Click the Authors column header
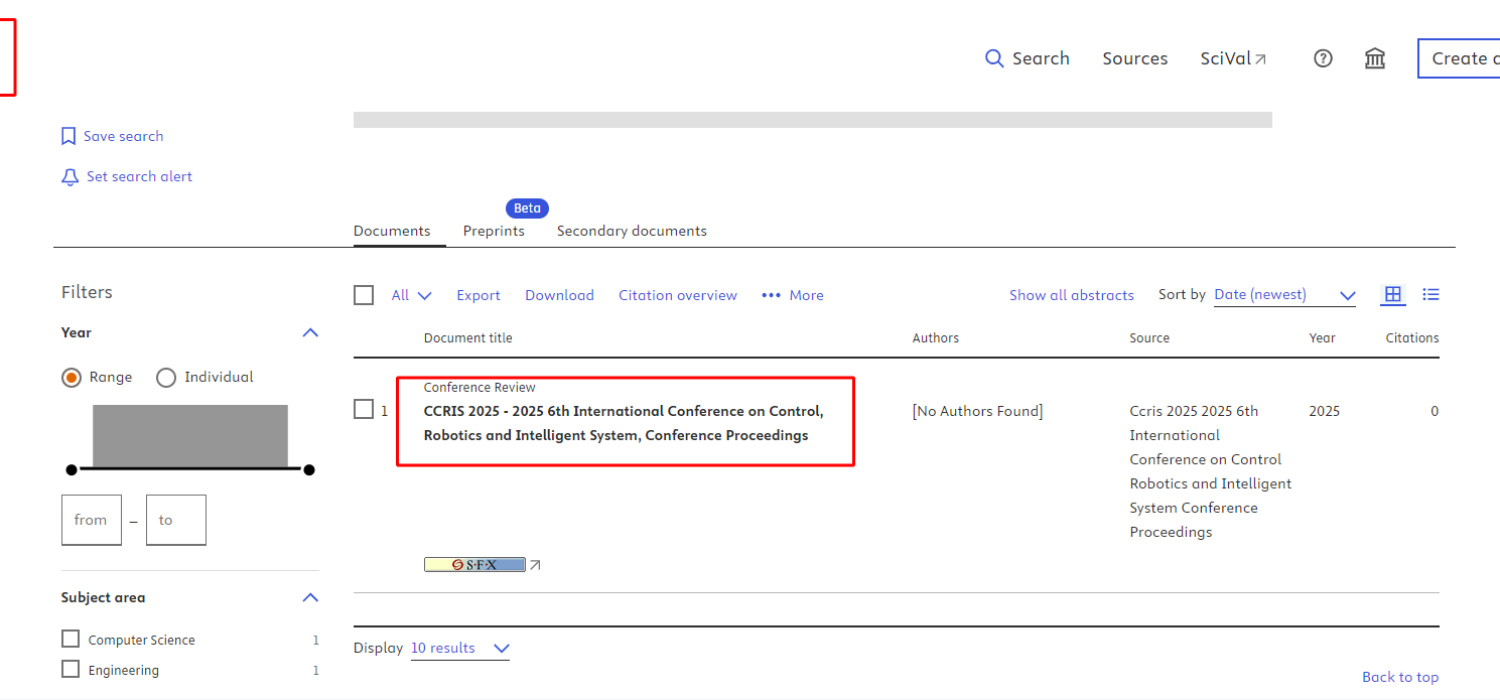This screenshot has width=1500, height=700. click(x=935, y=338)
